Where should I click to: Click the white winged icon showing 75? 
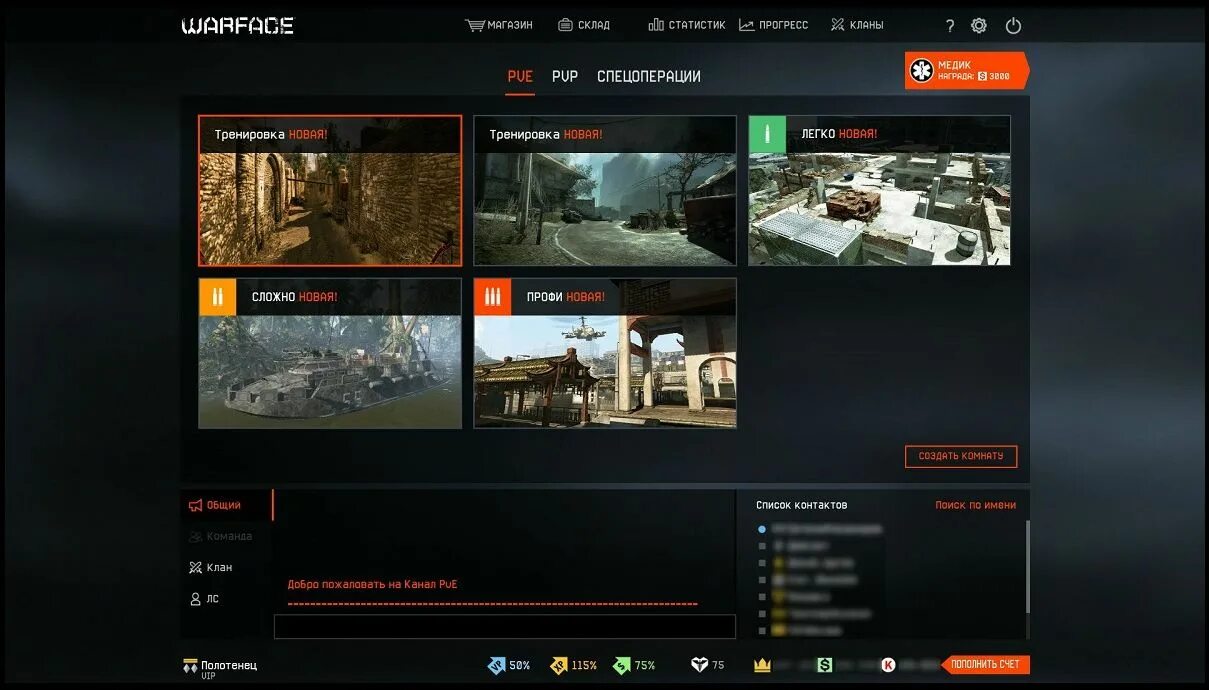[x=699, y=665]
